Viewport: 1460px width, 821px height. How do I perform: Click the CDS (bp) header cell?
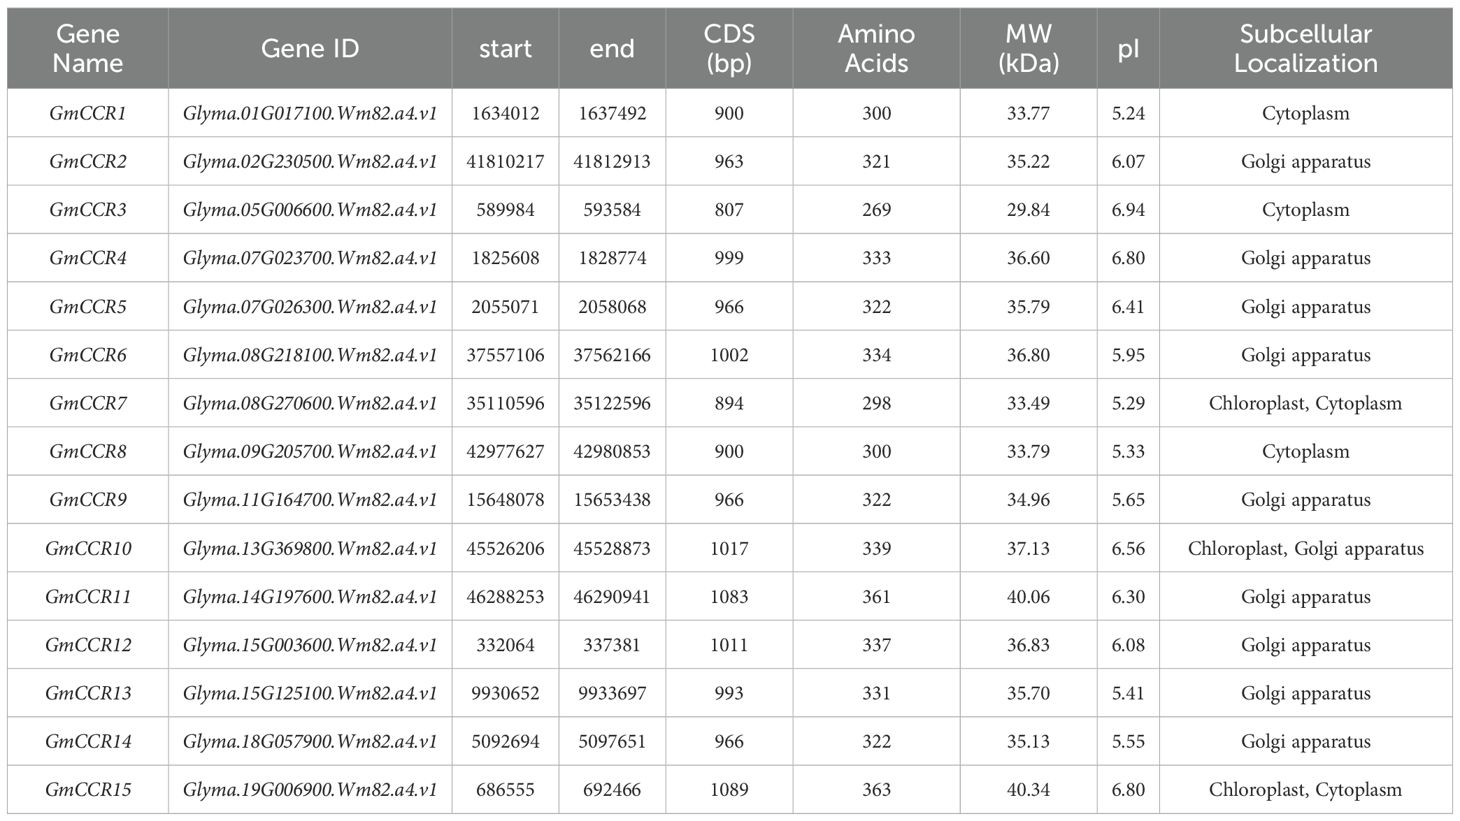[x=729, y=48]
